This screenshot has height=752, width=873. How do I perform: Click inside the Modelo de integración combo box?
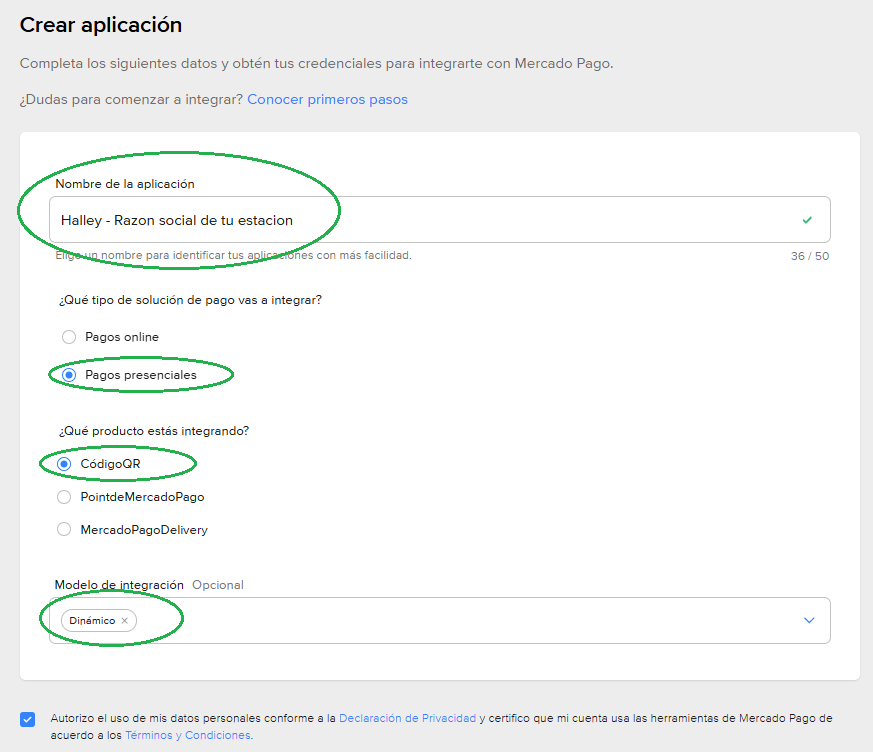click(440, 621)
